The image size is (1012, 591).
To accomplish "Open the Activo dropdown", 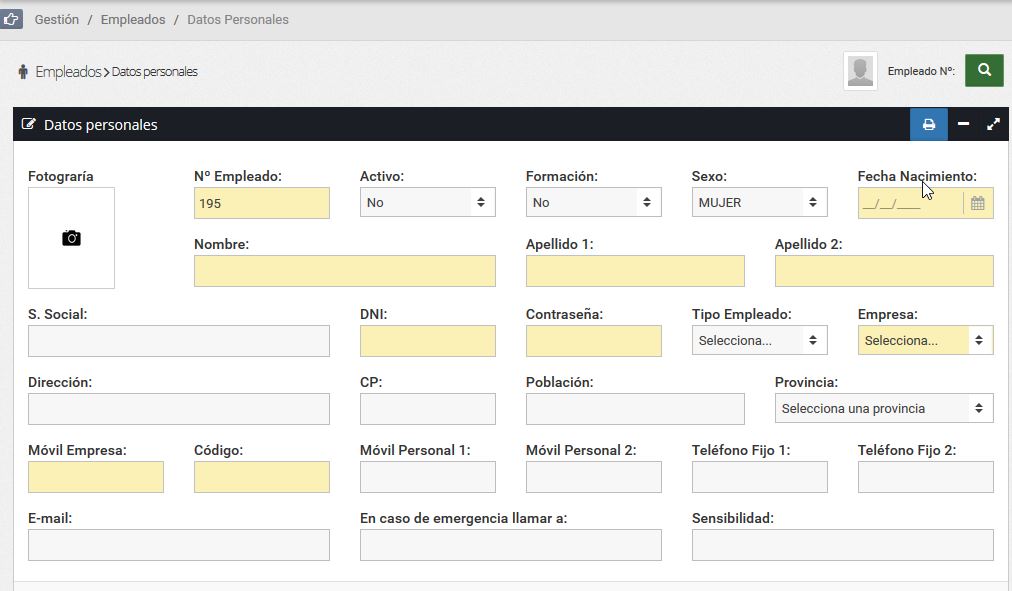I will [427, 203].
